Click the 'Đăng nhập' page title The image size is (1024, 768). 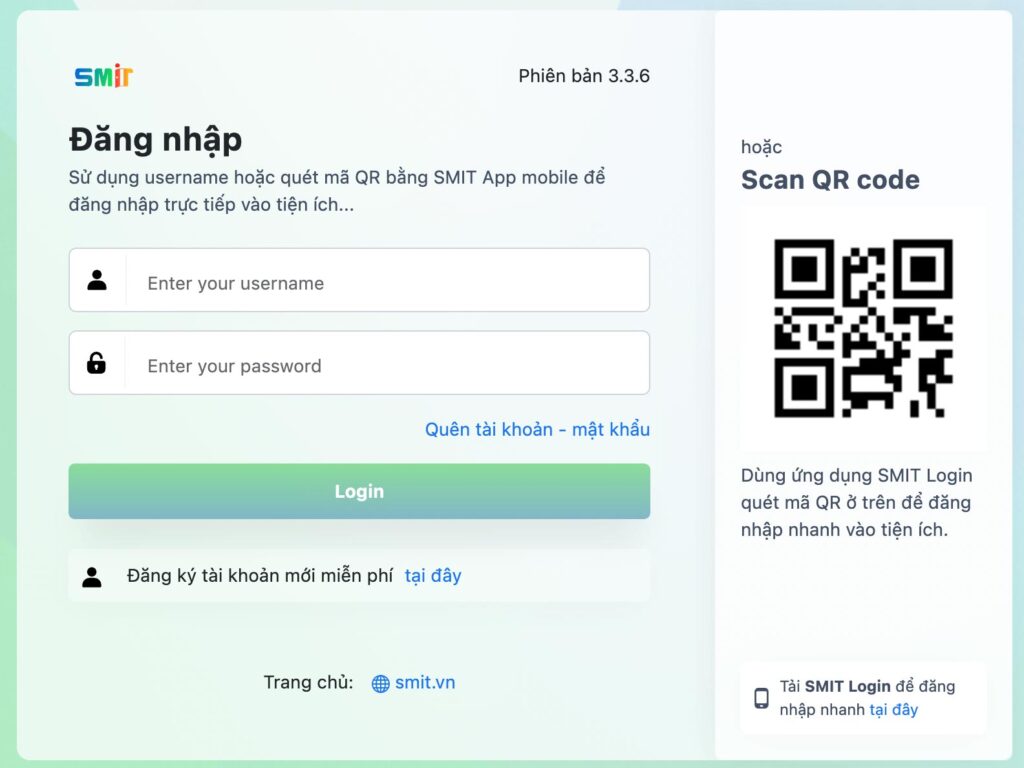point(155,139)
